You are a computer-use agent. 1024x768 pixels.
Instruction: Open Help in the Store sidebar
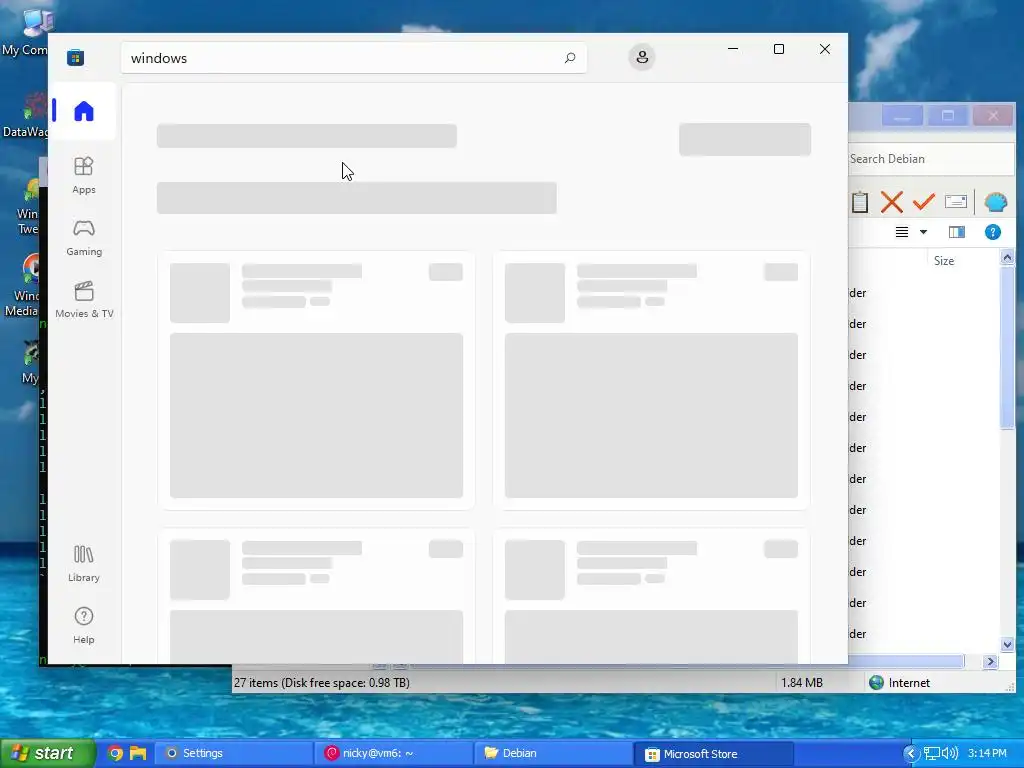pos(84,625)
